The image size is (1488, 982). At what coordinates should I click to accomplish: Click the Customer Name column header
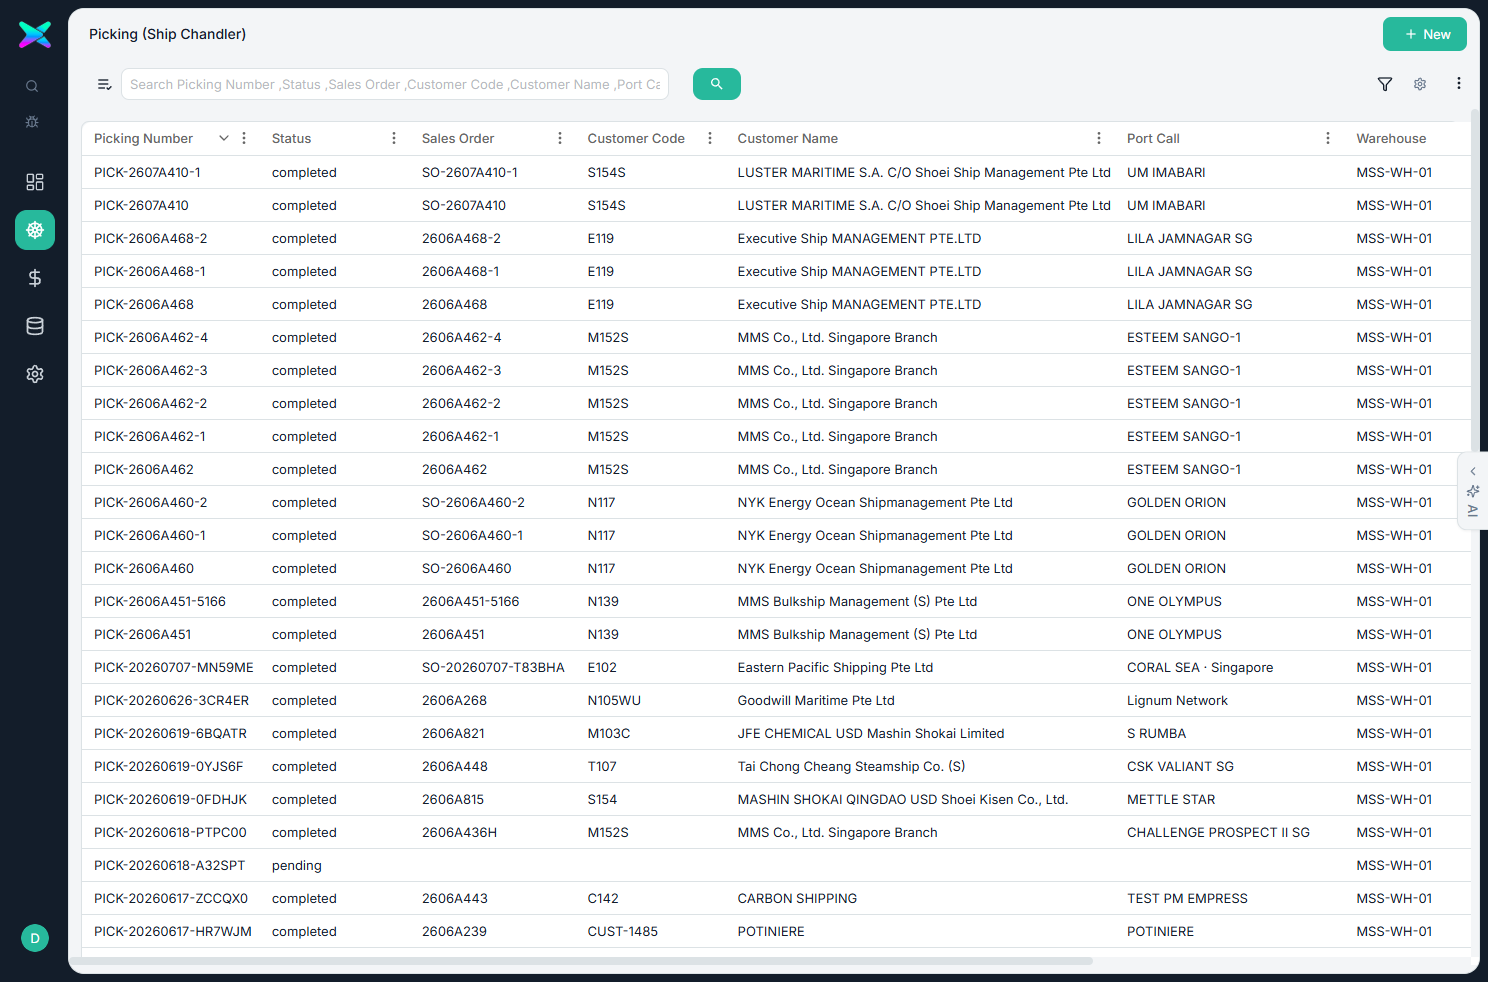[788, 138]
